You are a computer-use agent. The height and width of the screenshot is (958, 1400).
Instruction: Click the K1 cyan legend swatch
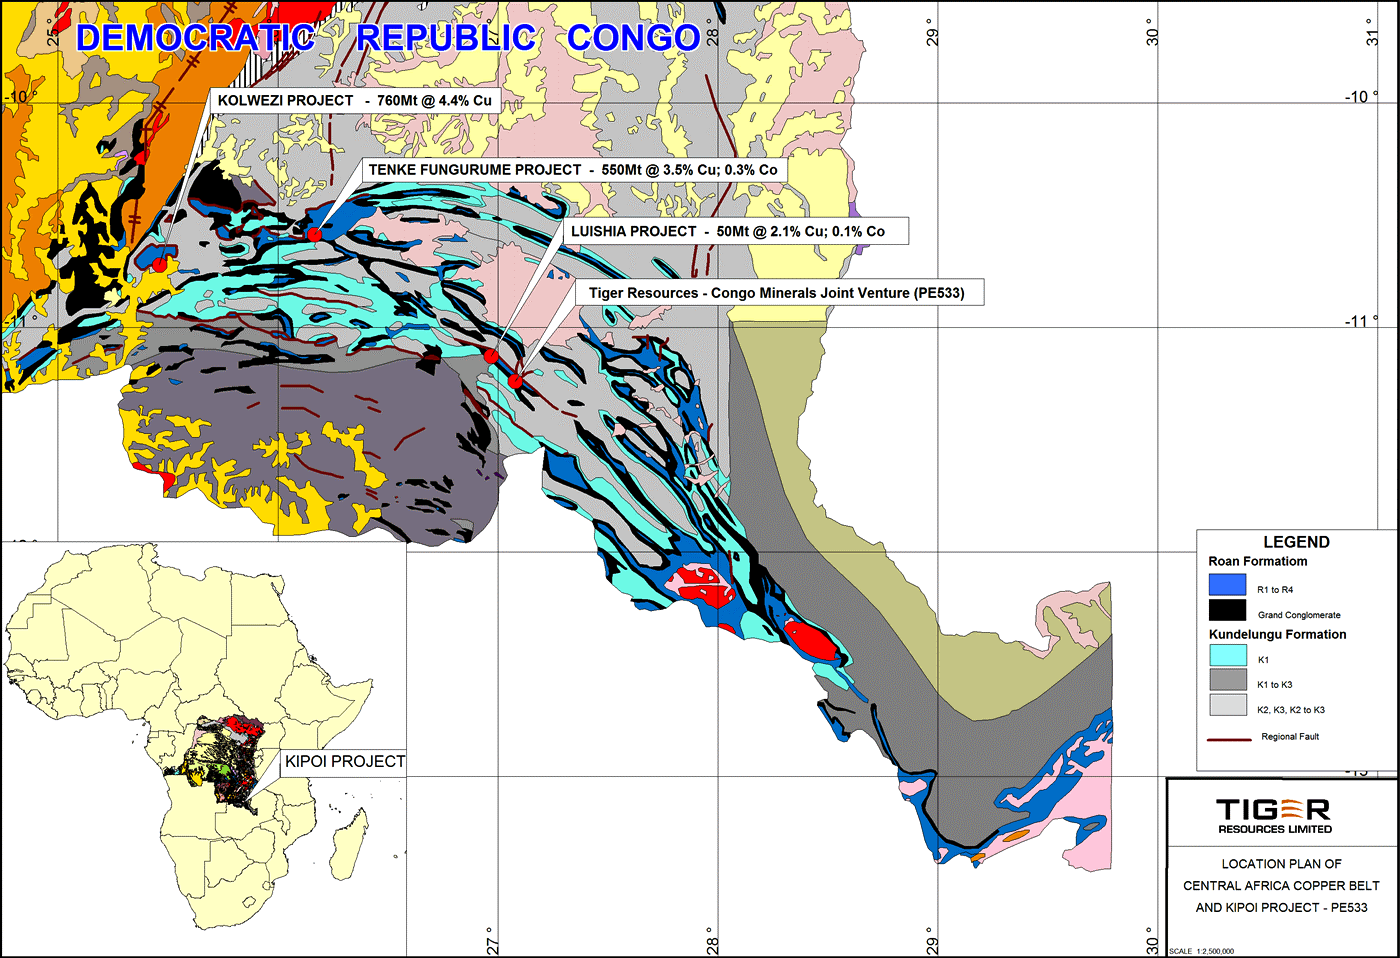pos(1228,656)
